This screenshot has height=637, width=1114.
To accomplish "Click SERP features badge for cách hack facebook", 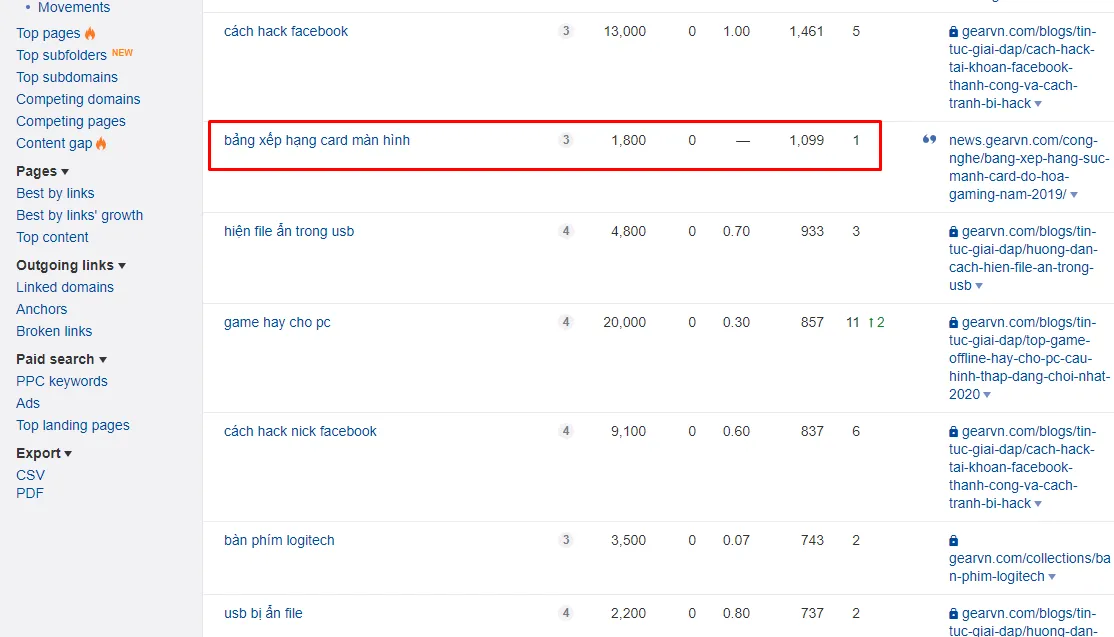I will click(x=566, y=31).
